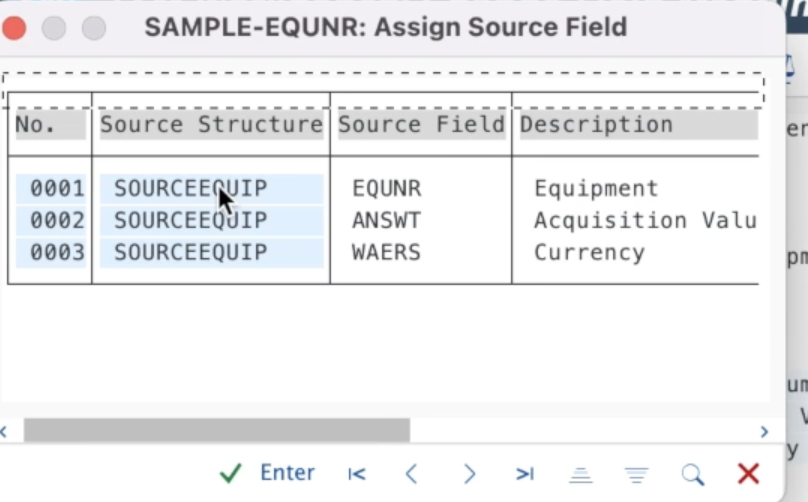Click the horizontal scrollbar thumb
The height and width of the screenshot is (502, 808).
(x=216, y=431)
